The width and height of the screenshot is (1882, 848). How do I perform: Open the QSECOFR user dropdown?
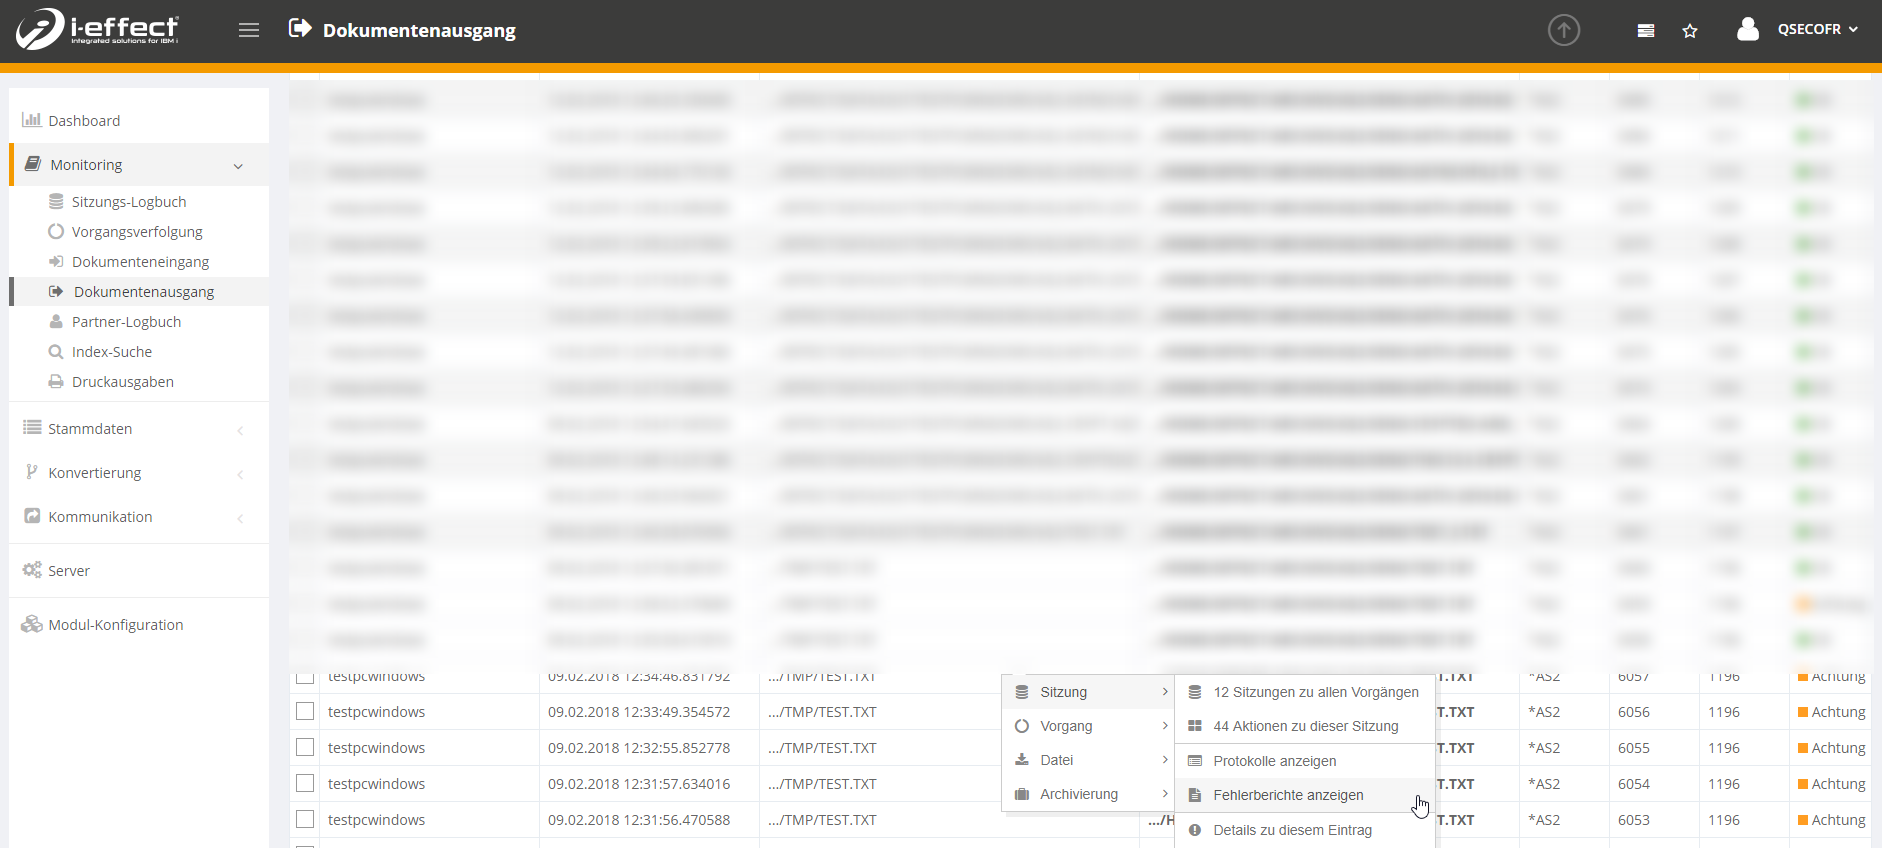coord(1817,30)
